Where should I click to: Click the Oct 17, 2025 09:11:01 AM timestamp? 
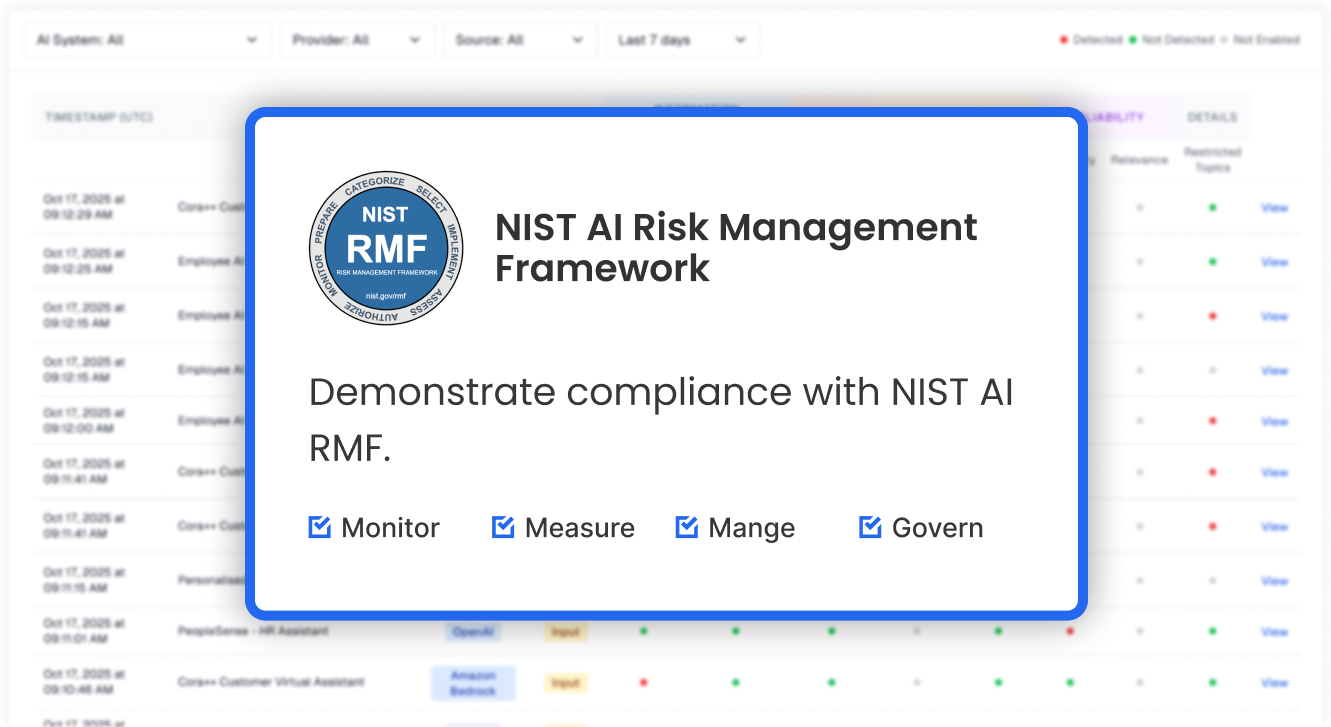84,632
